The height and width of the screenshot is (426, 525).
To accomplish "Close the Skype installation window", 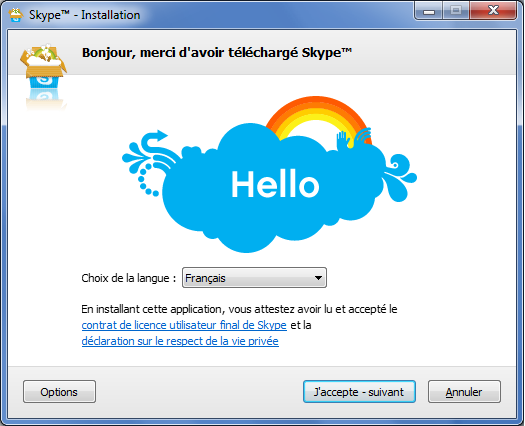I will point(493,11).
